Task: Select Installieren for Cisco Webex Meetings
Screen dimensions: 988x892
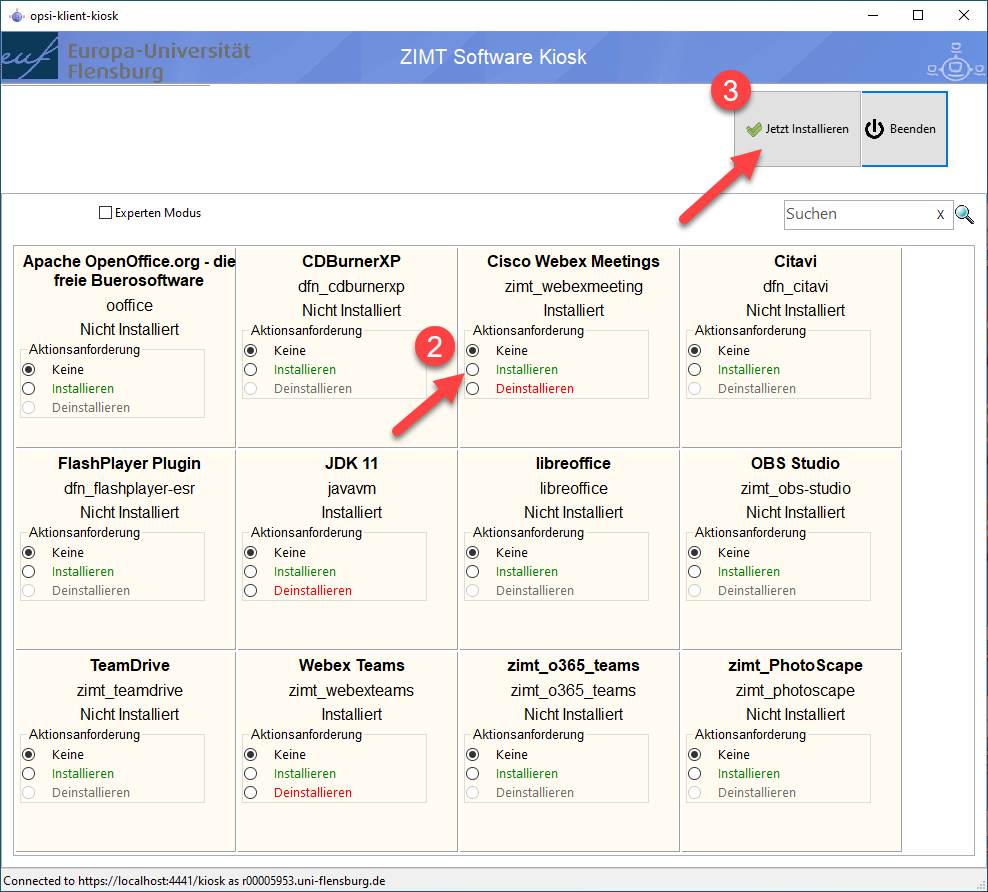Action: click(x=473, y=370)
